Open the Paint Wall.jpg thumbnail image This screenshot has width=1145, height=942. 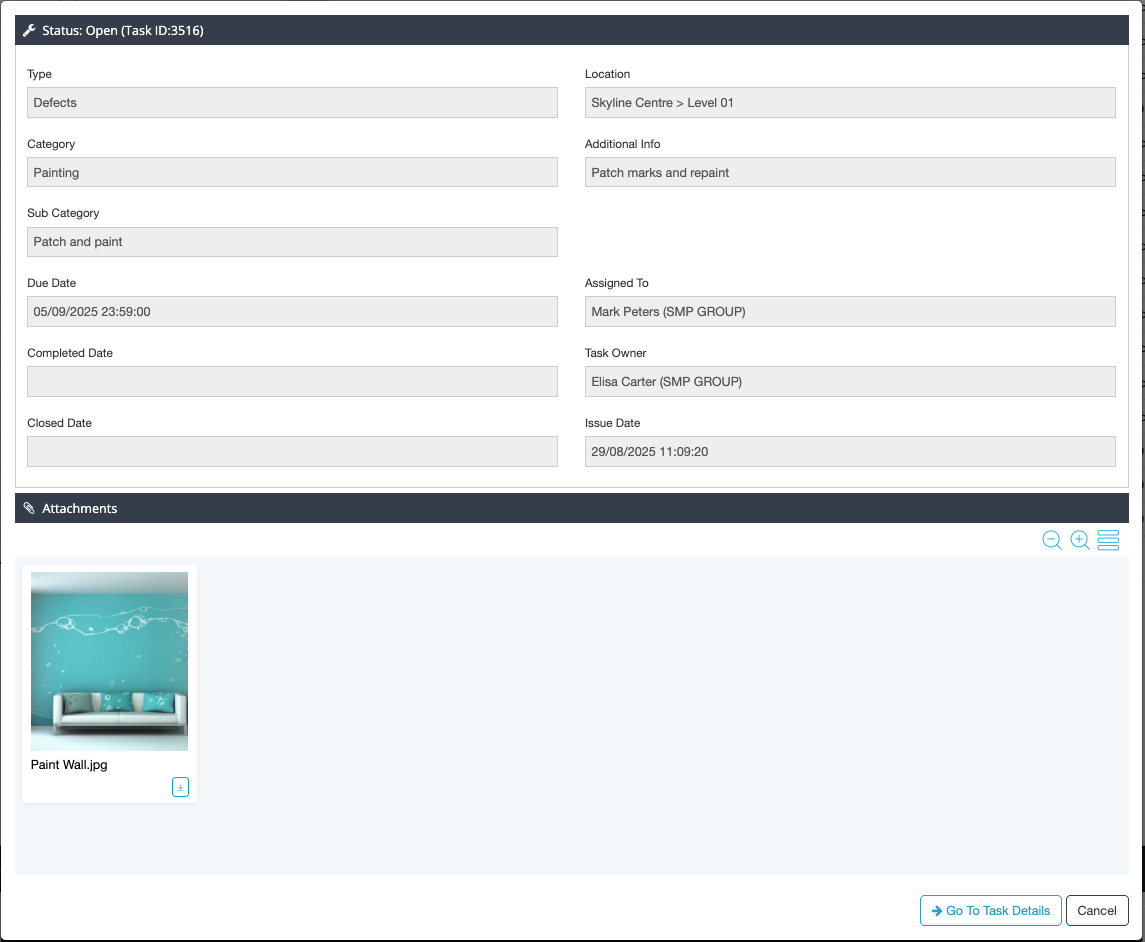click(x=109, y=661)
